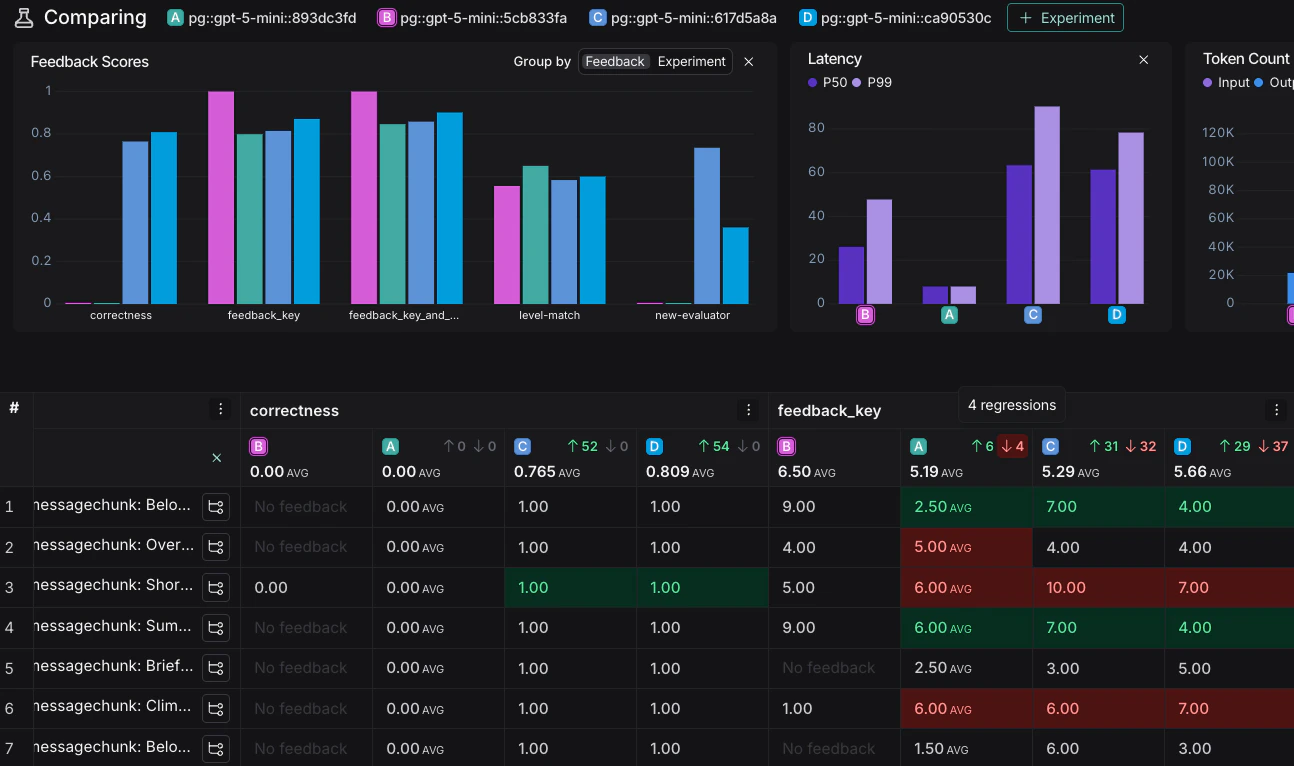The width and height of the screenshot is (1294, 766).
Task: Select Feedback in Group by toggle
Action: 614,62
